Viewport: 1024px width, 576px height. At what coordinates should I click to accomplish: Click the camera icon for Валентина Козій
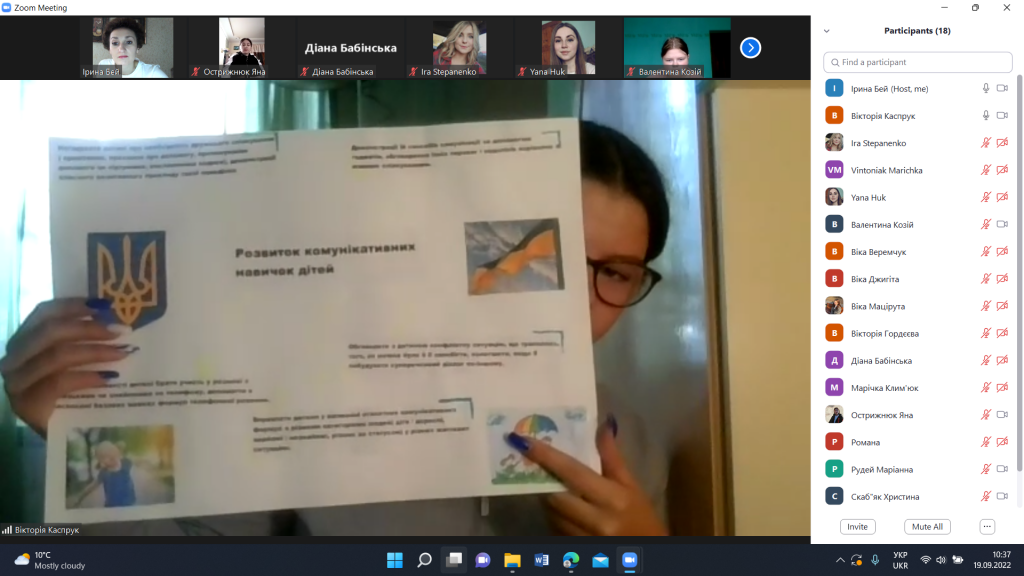[1002, 225]
